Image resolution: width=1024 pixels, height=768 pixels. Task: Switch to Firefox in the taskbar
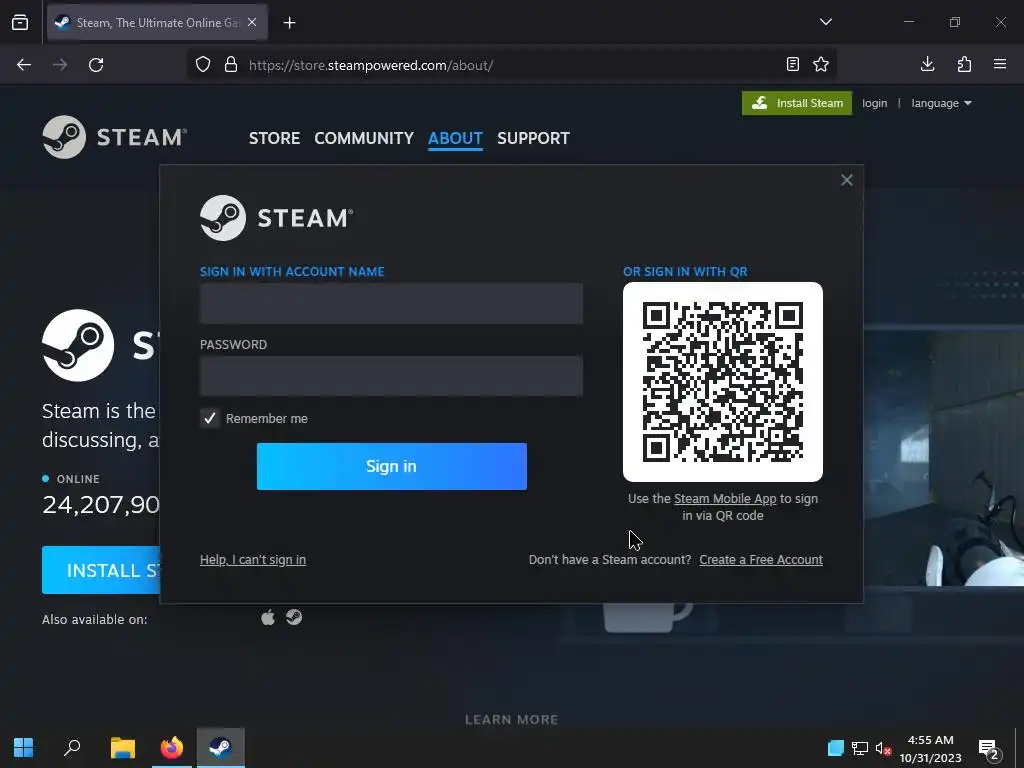172,747
